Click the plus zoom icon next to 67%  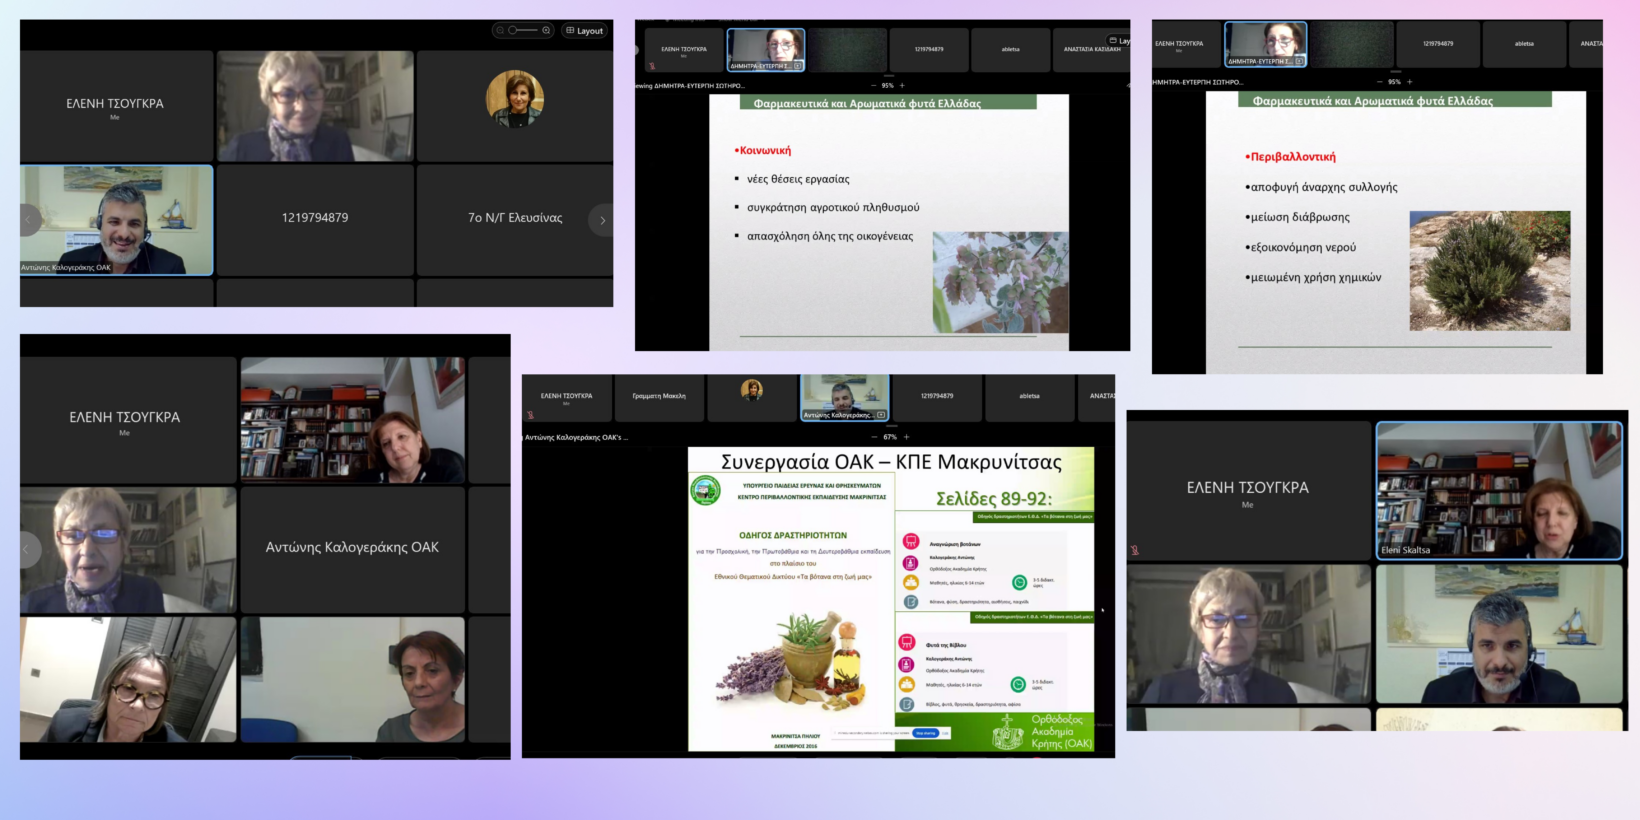(907, 437)
